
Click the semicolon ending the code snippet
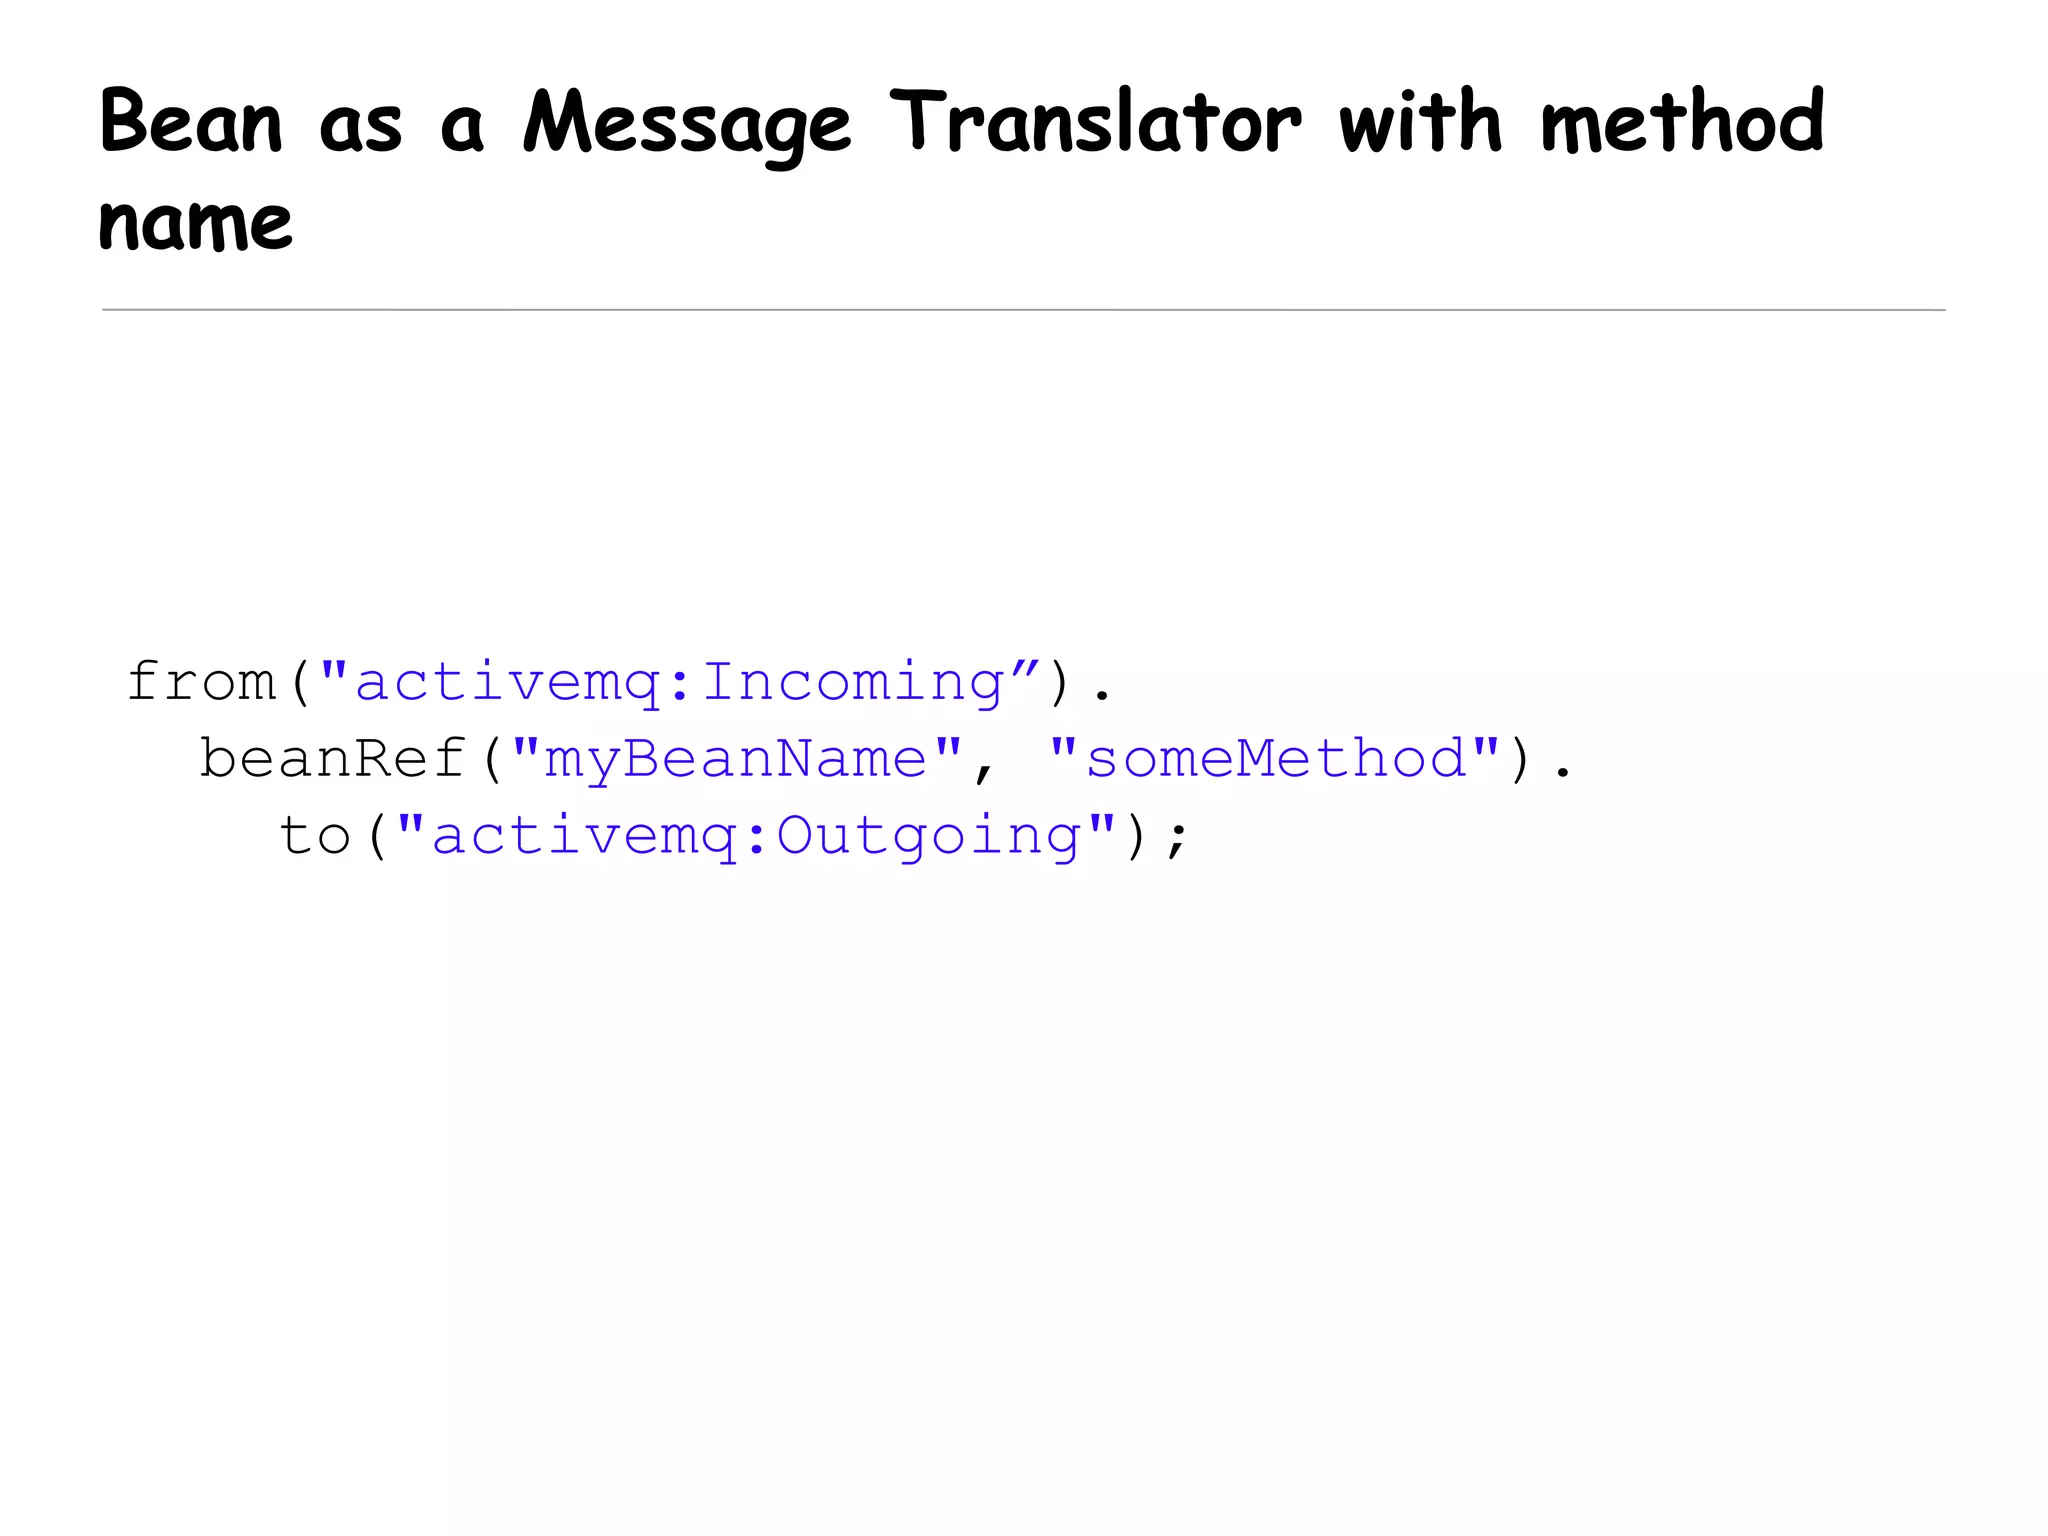pyautogui.click(x=1177, y=841)
